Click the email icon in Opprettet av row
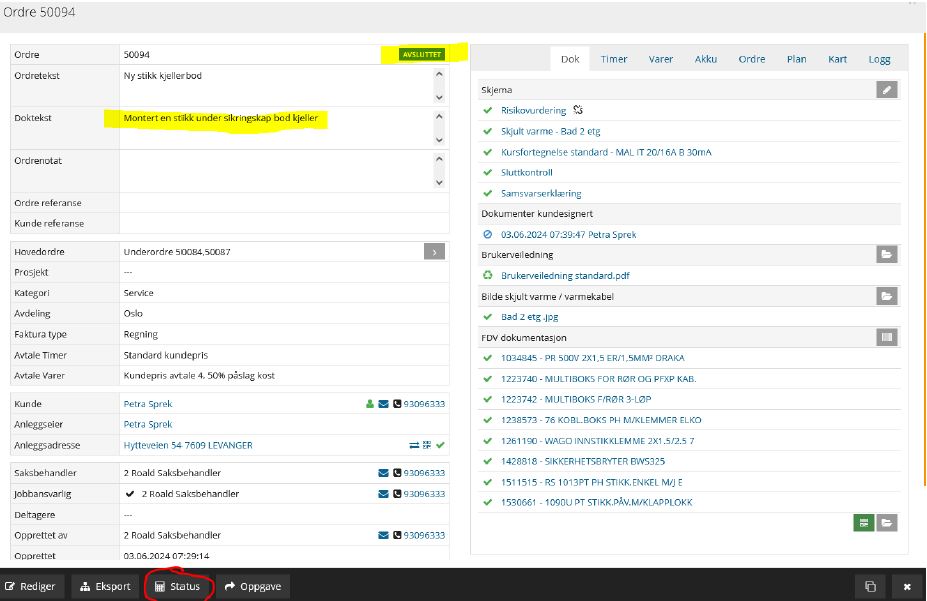927x601 pixels. [x=383, y=535]
